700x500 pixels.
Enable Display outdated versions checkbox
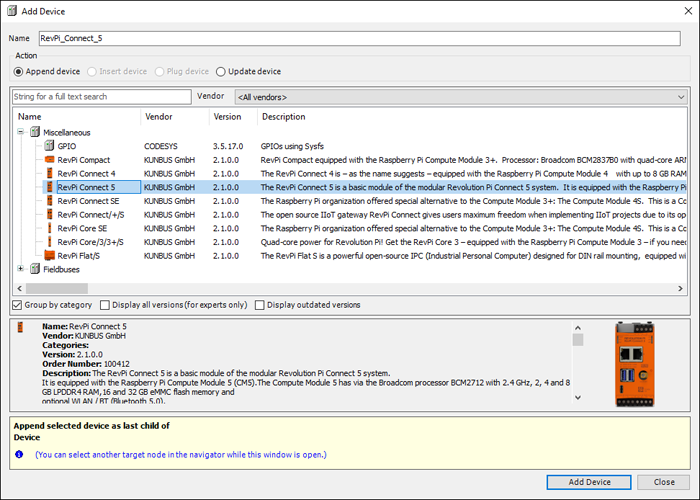tap(260, 305)
